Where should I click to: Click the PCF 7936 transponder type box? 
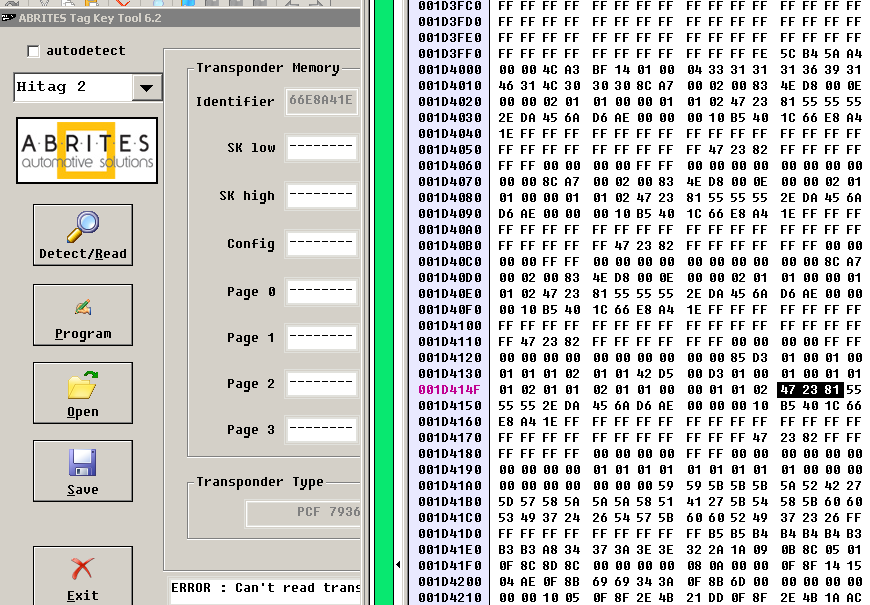pos(302,513)
